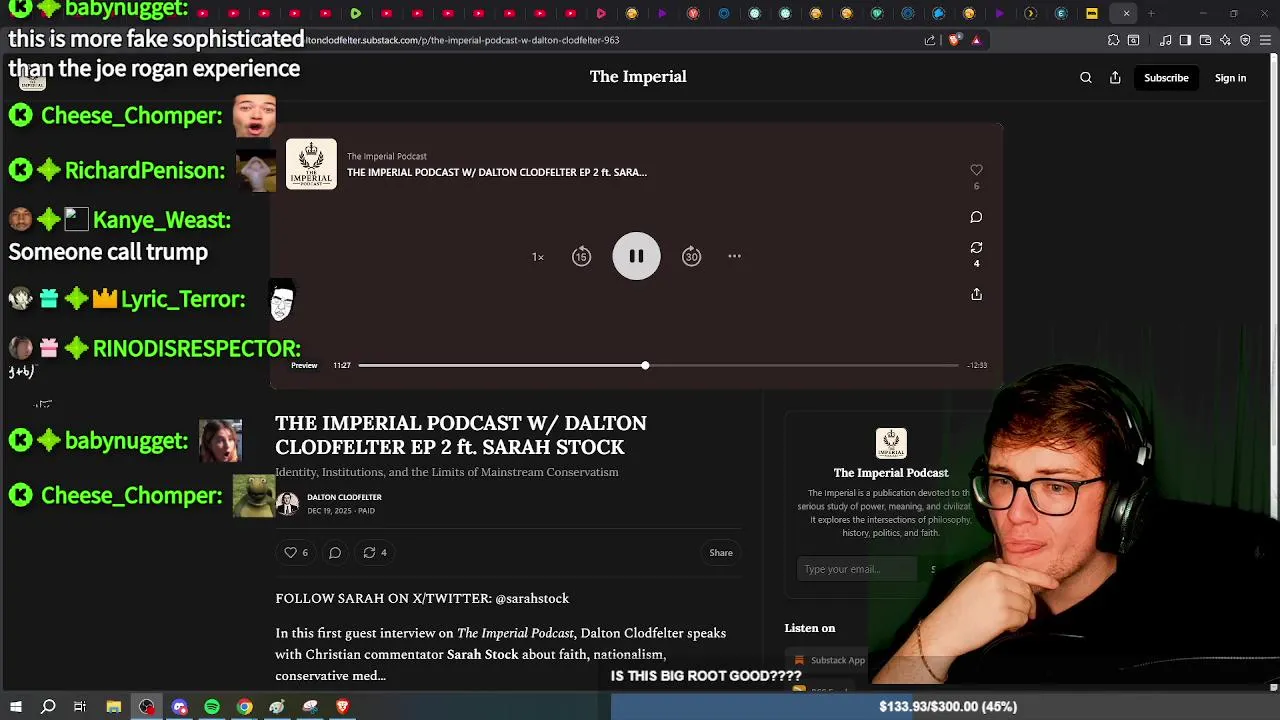Open Windows taskbar search
Screen dimensions: 1280x720
pos(48,707)
